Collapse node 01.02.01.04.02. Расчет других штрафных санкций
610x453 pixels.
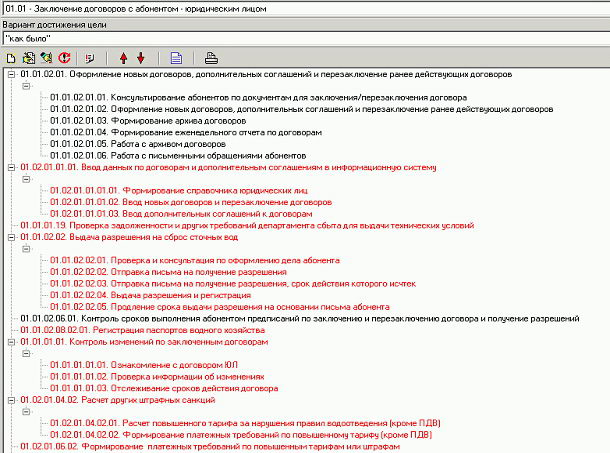coord(11,400)
